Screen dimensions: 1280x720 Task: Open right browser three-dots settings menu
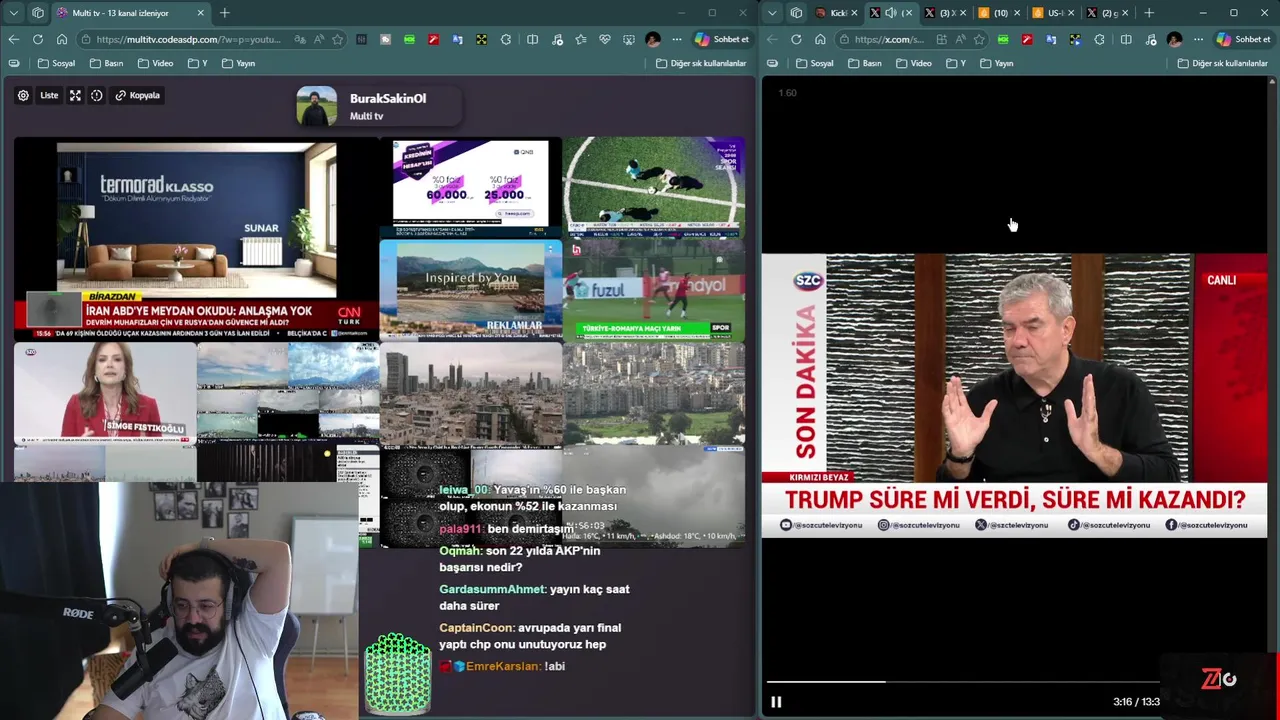1198,39
